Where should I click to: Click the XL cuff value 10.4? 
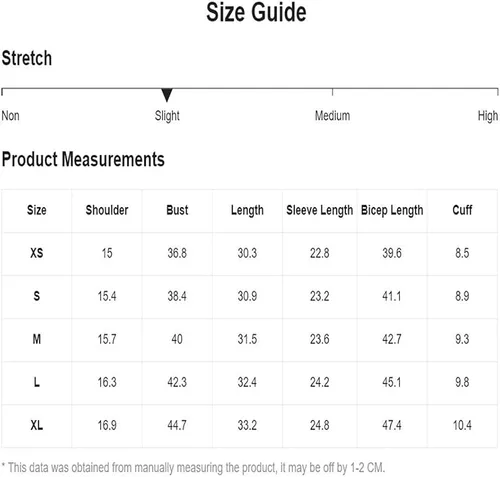[462, 425]
